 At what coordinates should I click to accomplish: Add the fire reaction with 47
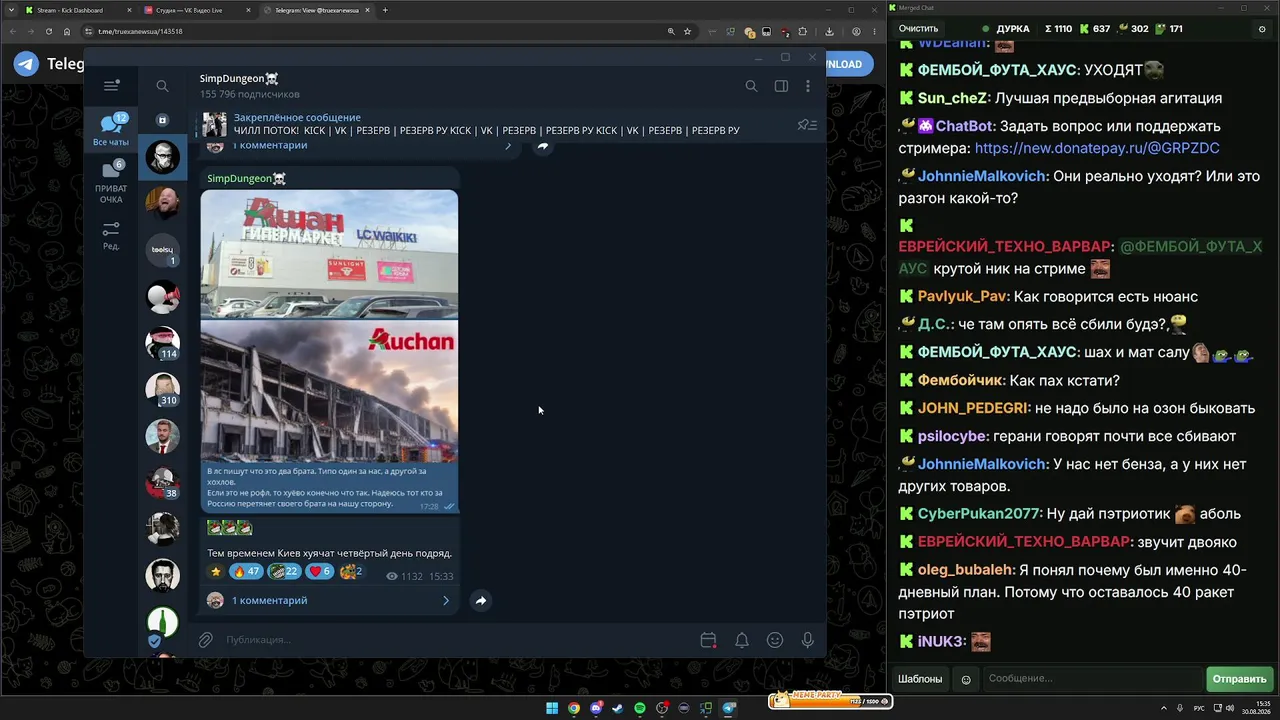click(245, 572)
